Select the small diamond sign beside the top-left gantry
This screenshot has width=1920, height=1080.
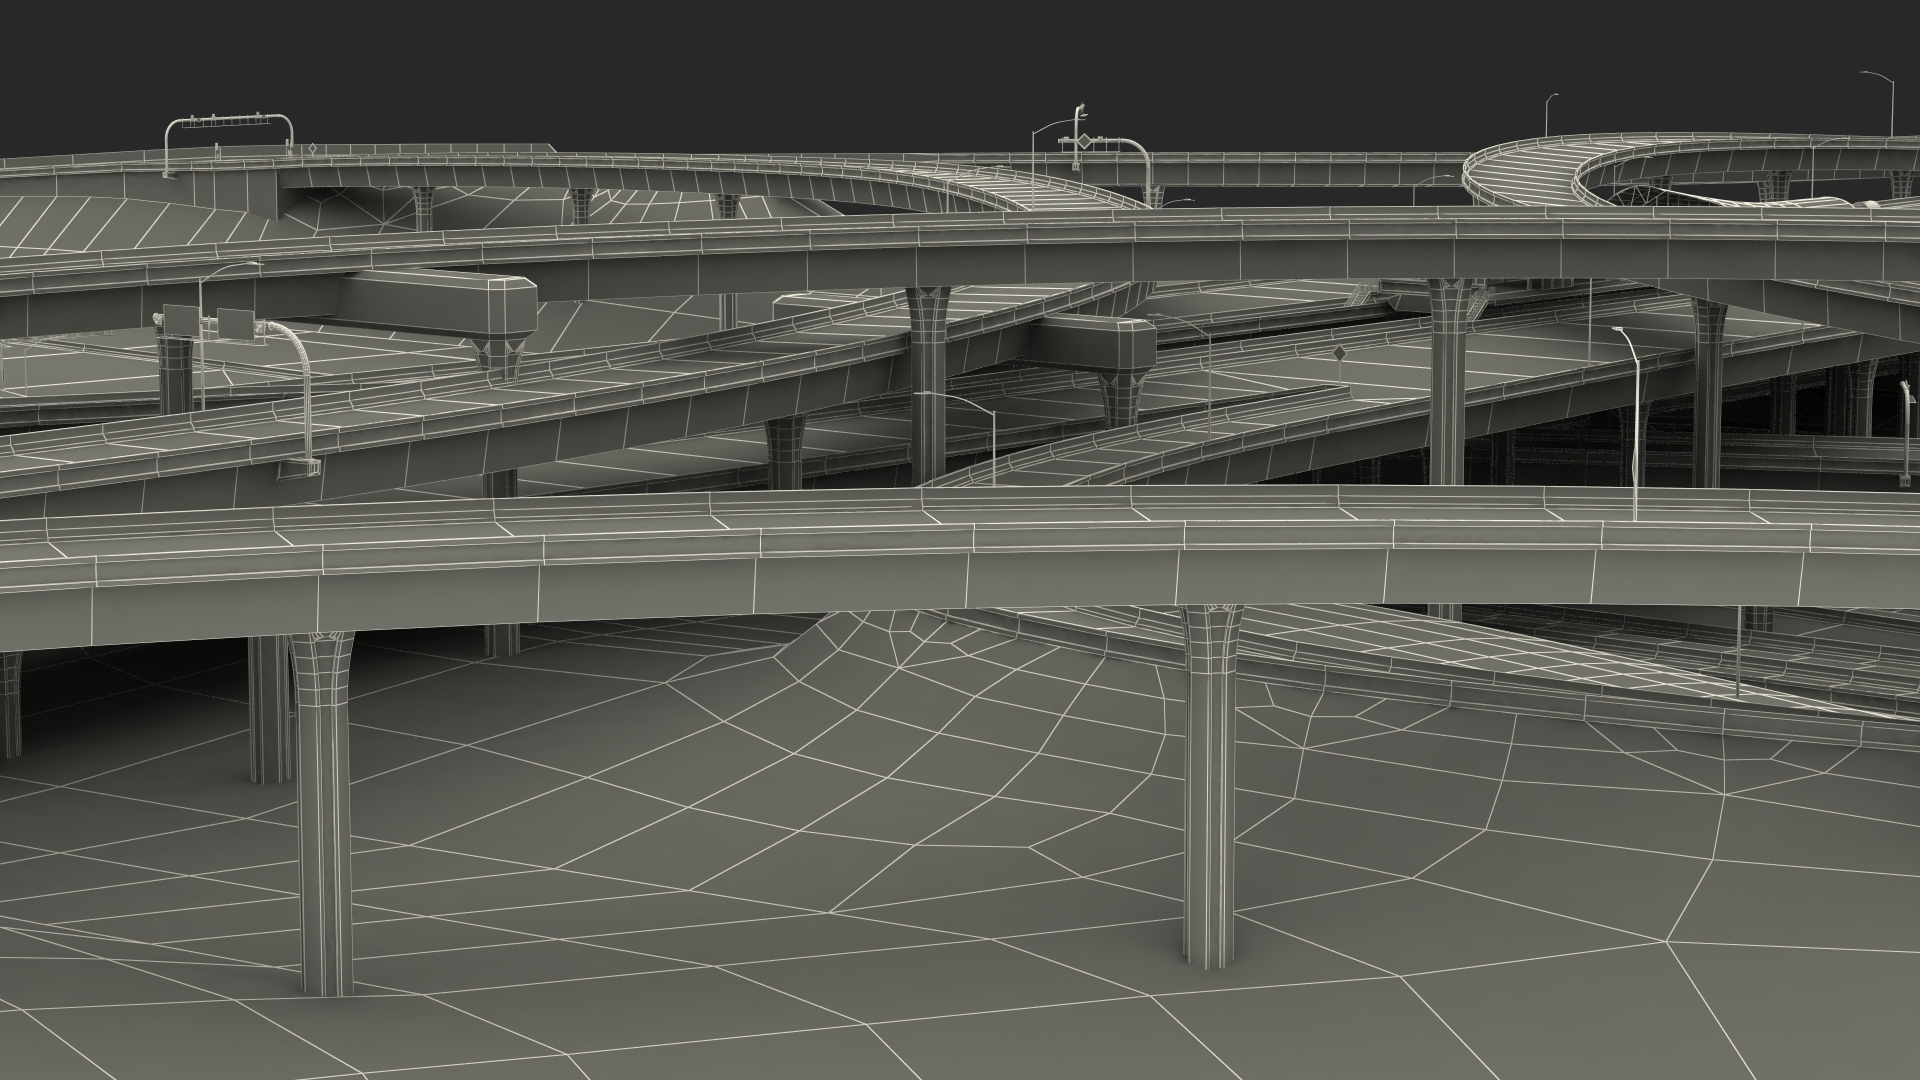pos(314,150)
